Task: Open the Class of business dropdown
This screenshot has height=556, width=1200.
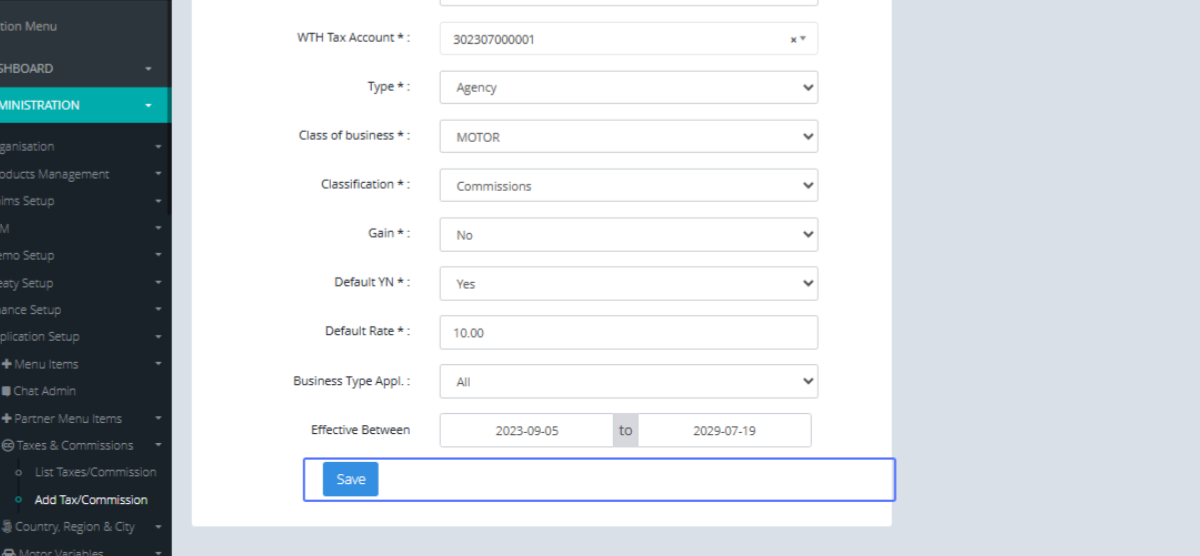Action: pos(628,136)
